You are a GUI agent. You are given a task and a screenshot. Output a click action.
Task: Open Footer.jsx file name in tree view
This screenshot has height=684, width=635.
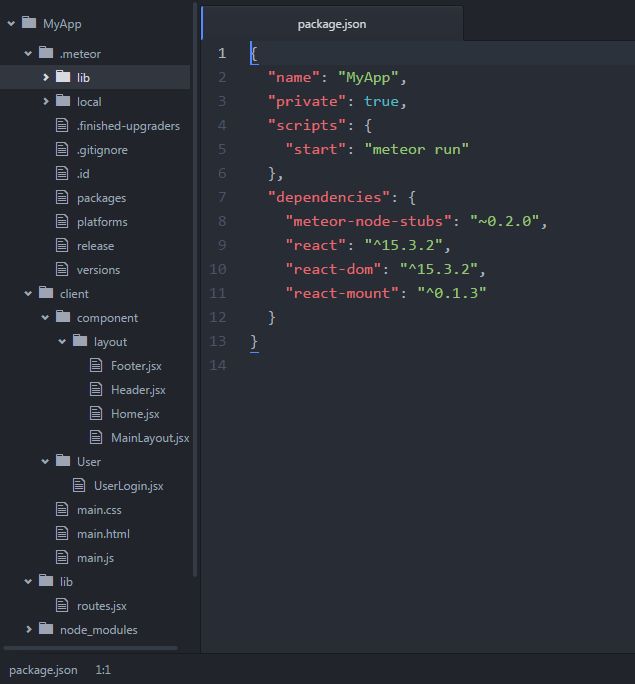click(x=137, y=366)
